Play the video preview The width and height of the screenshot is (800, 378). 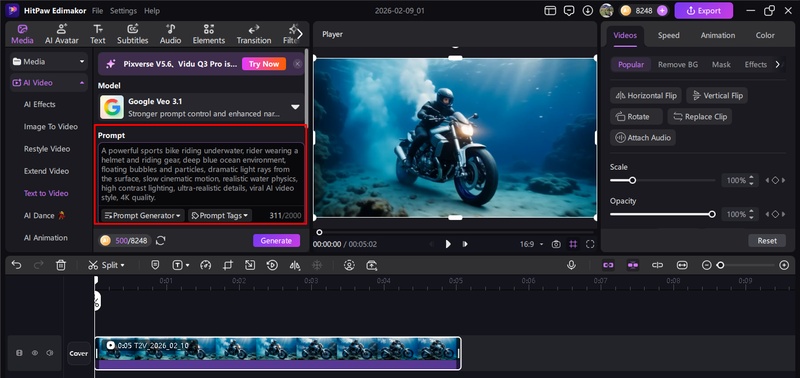(448, 244)
